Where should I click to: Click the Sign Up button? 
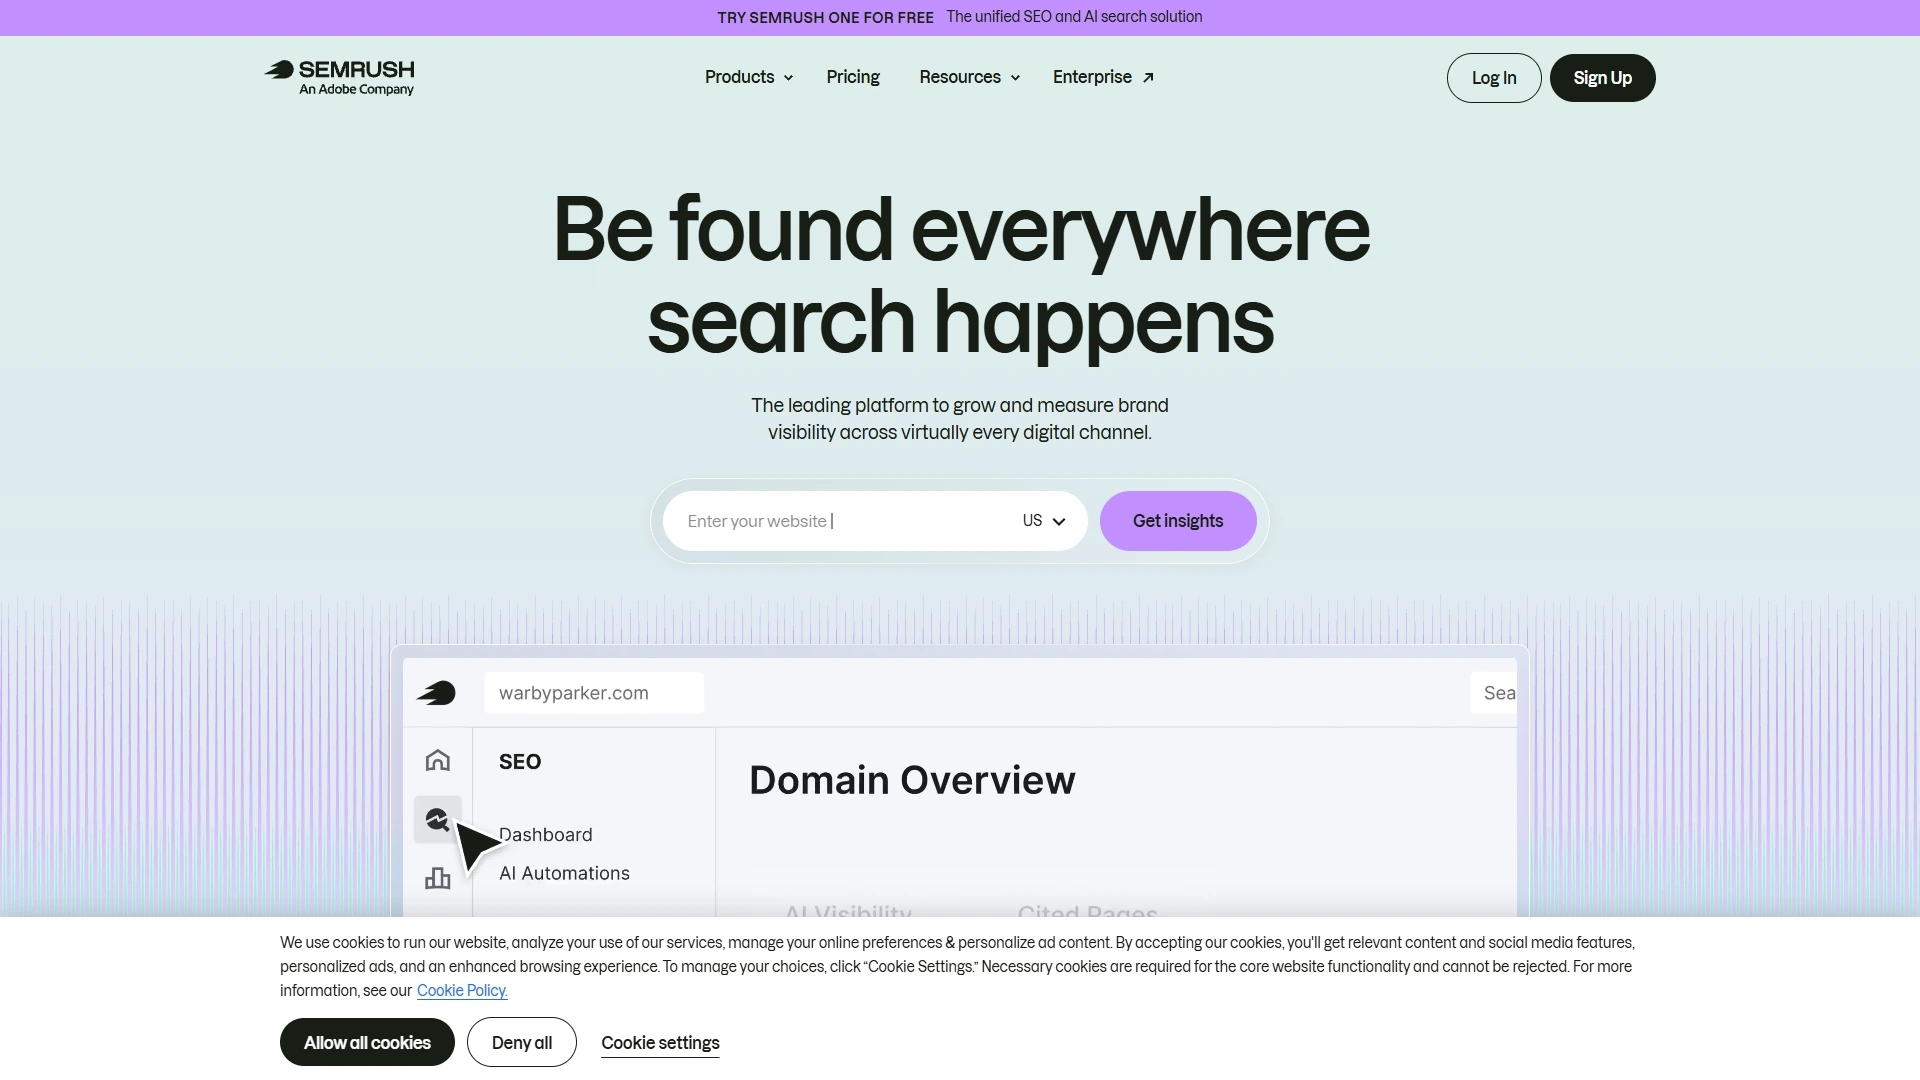pos(1602,78)
